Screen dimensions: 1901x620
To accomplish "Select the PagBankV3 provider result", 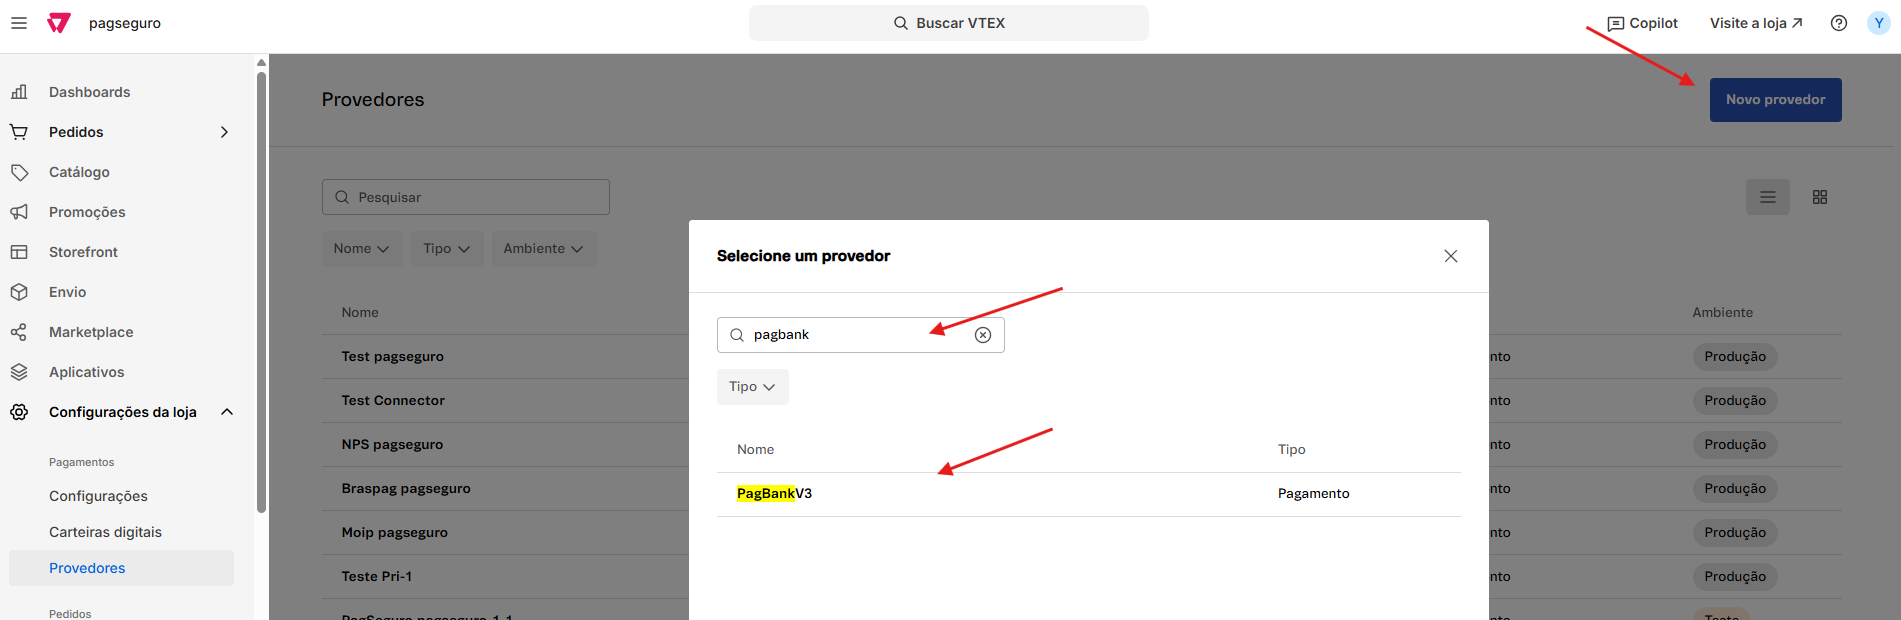I will click(1088, 494).
